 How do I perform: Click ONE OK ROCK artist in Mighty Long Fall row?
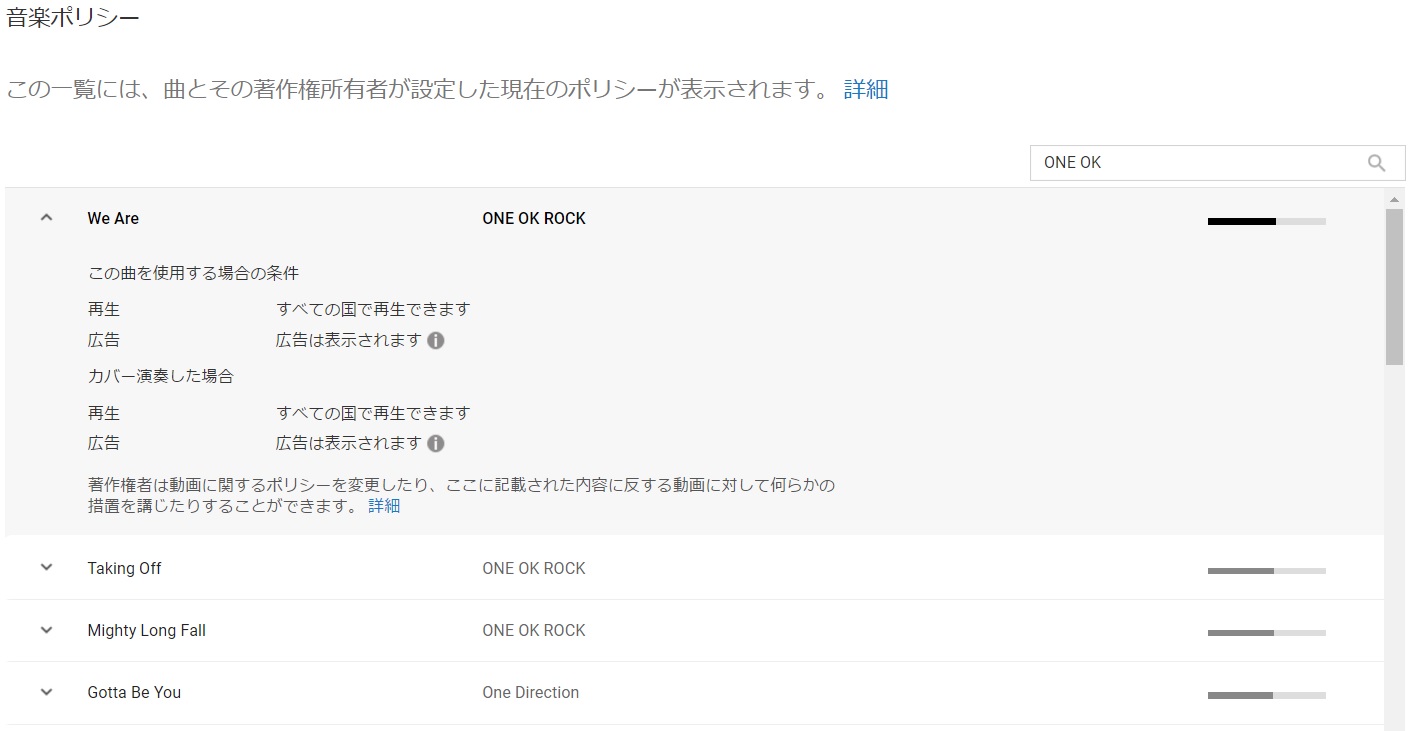534,630
